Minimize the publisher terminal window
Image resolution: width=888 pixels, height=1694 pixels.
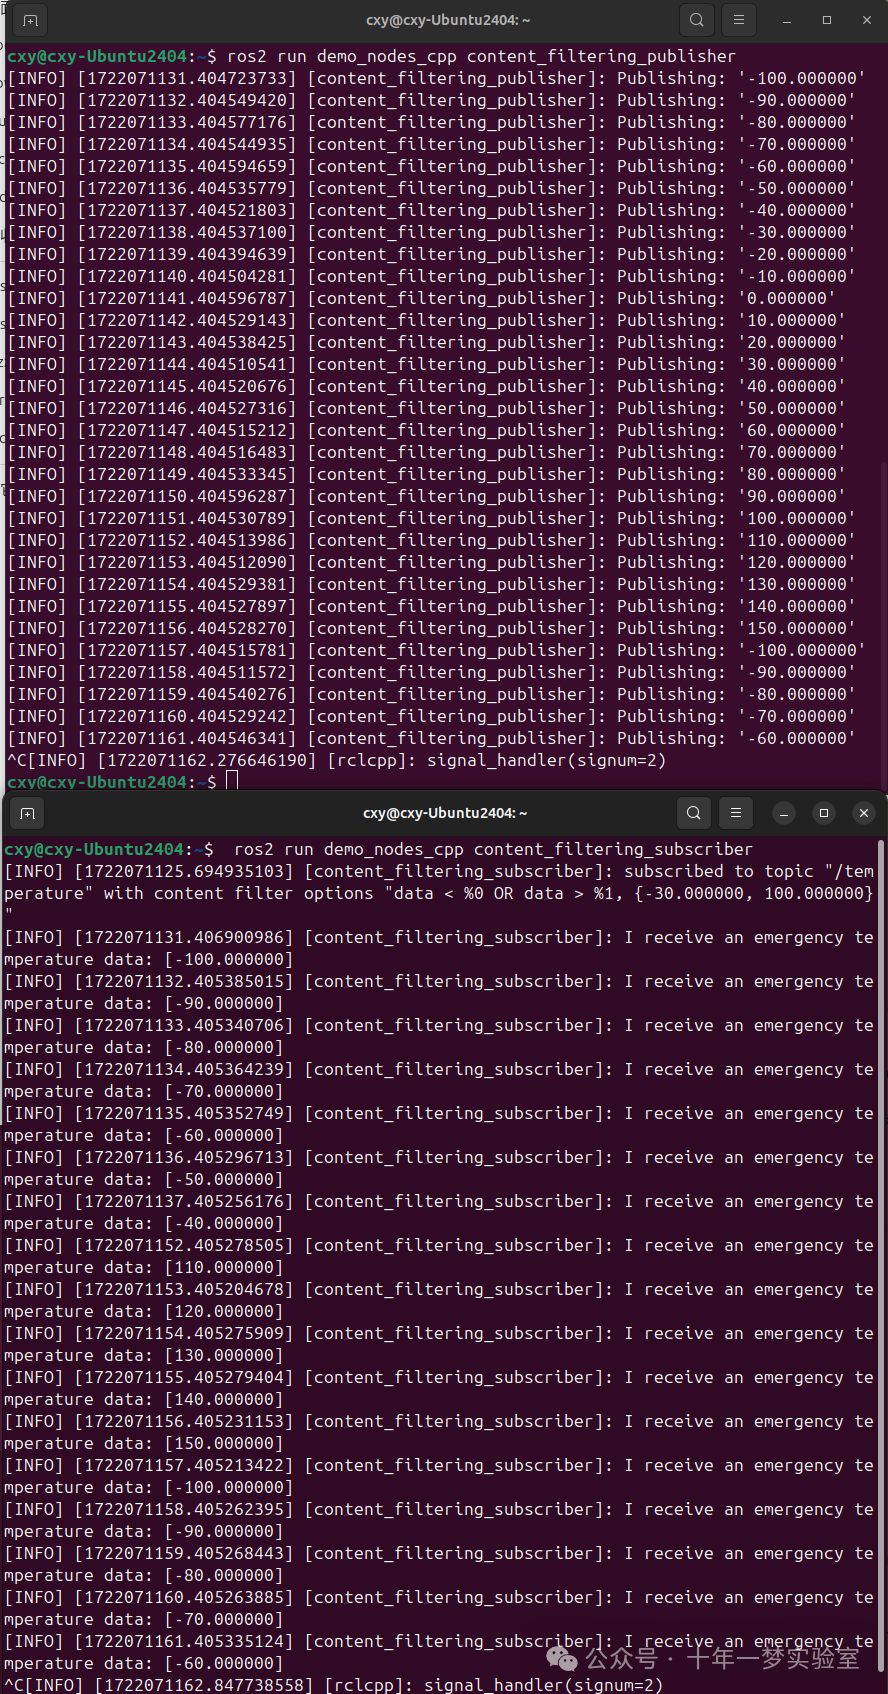787,20
